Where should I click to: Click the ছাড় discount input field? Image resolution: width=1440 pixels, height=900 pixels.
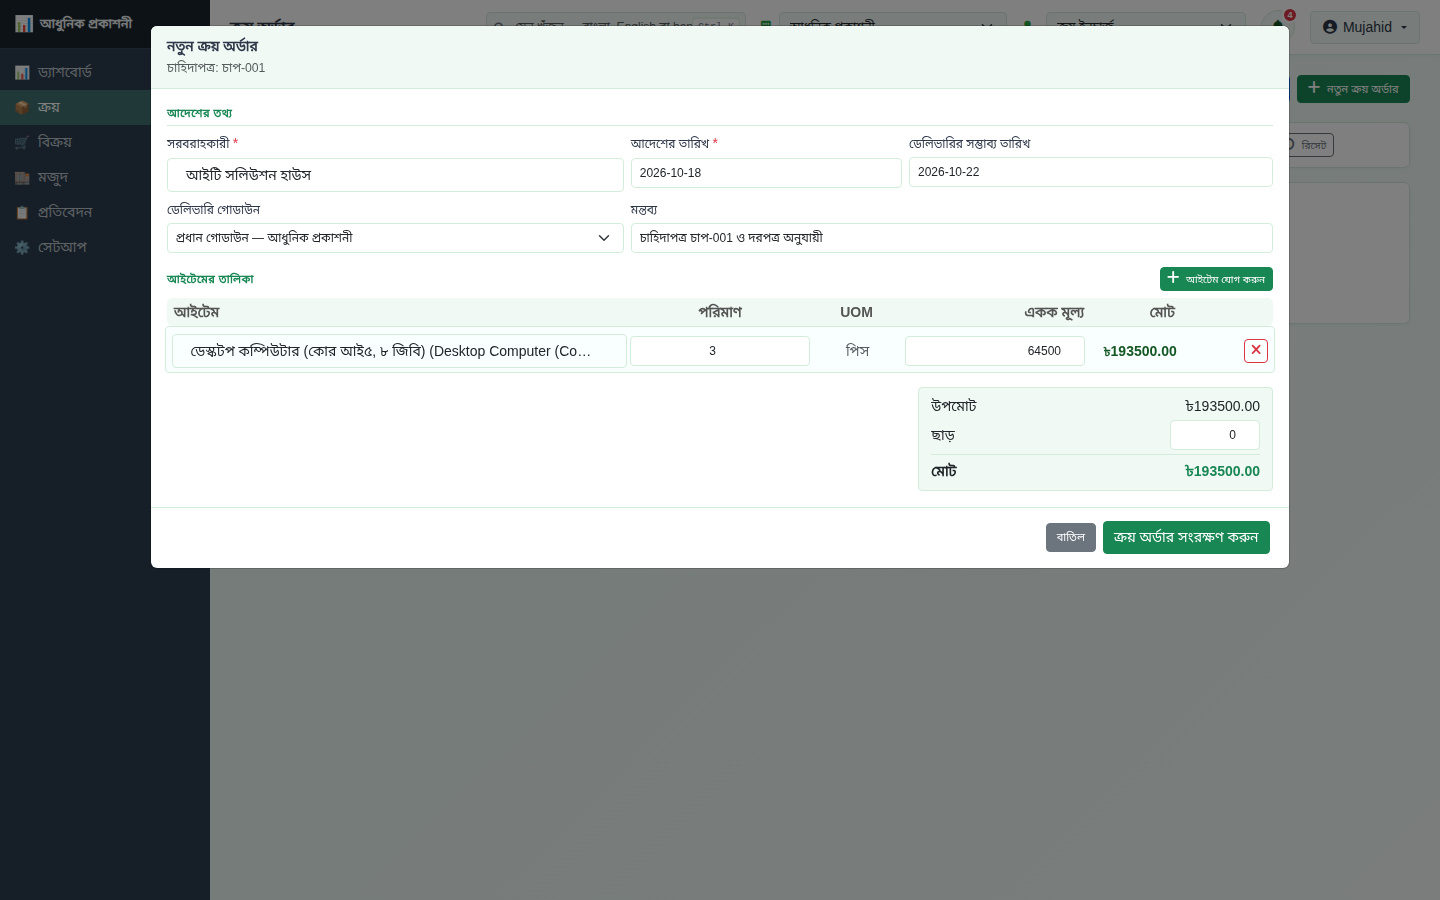pyautogui.click(x=1215, y=435)
